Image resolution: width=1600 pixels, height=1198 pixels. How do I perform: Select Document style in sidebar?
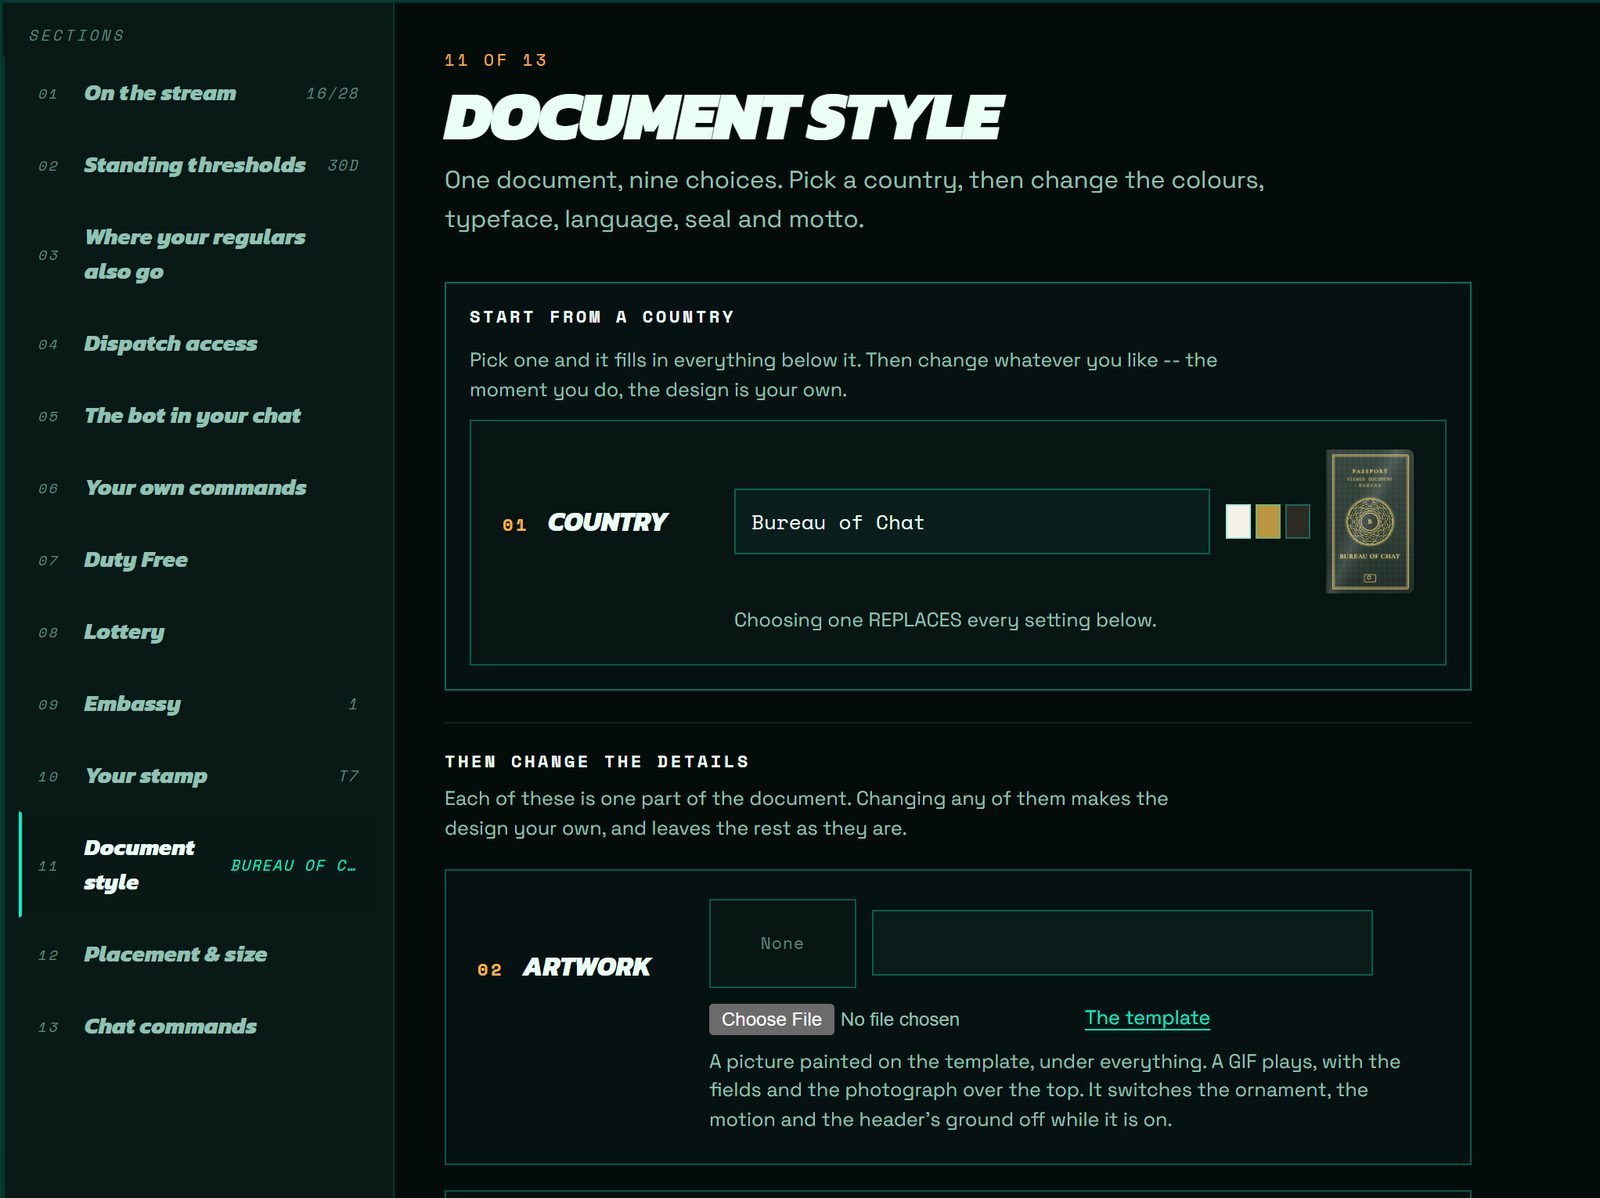[x=198, y=865]
